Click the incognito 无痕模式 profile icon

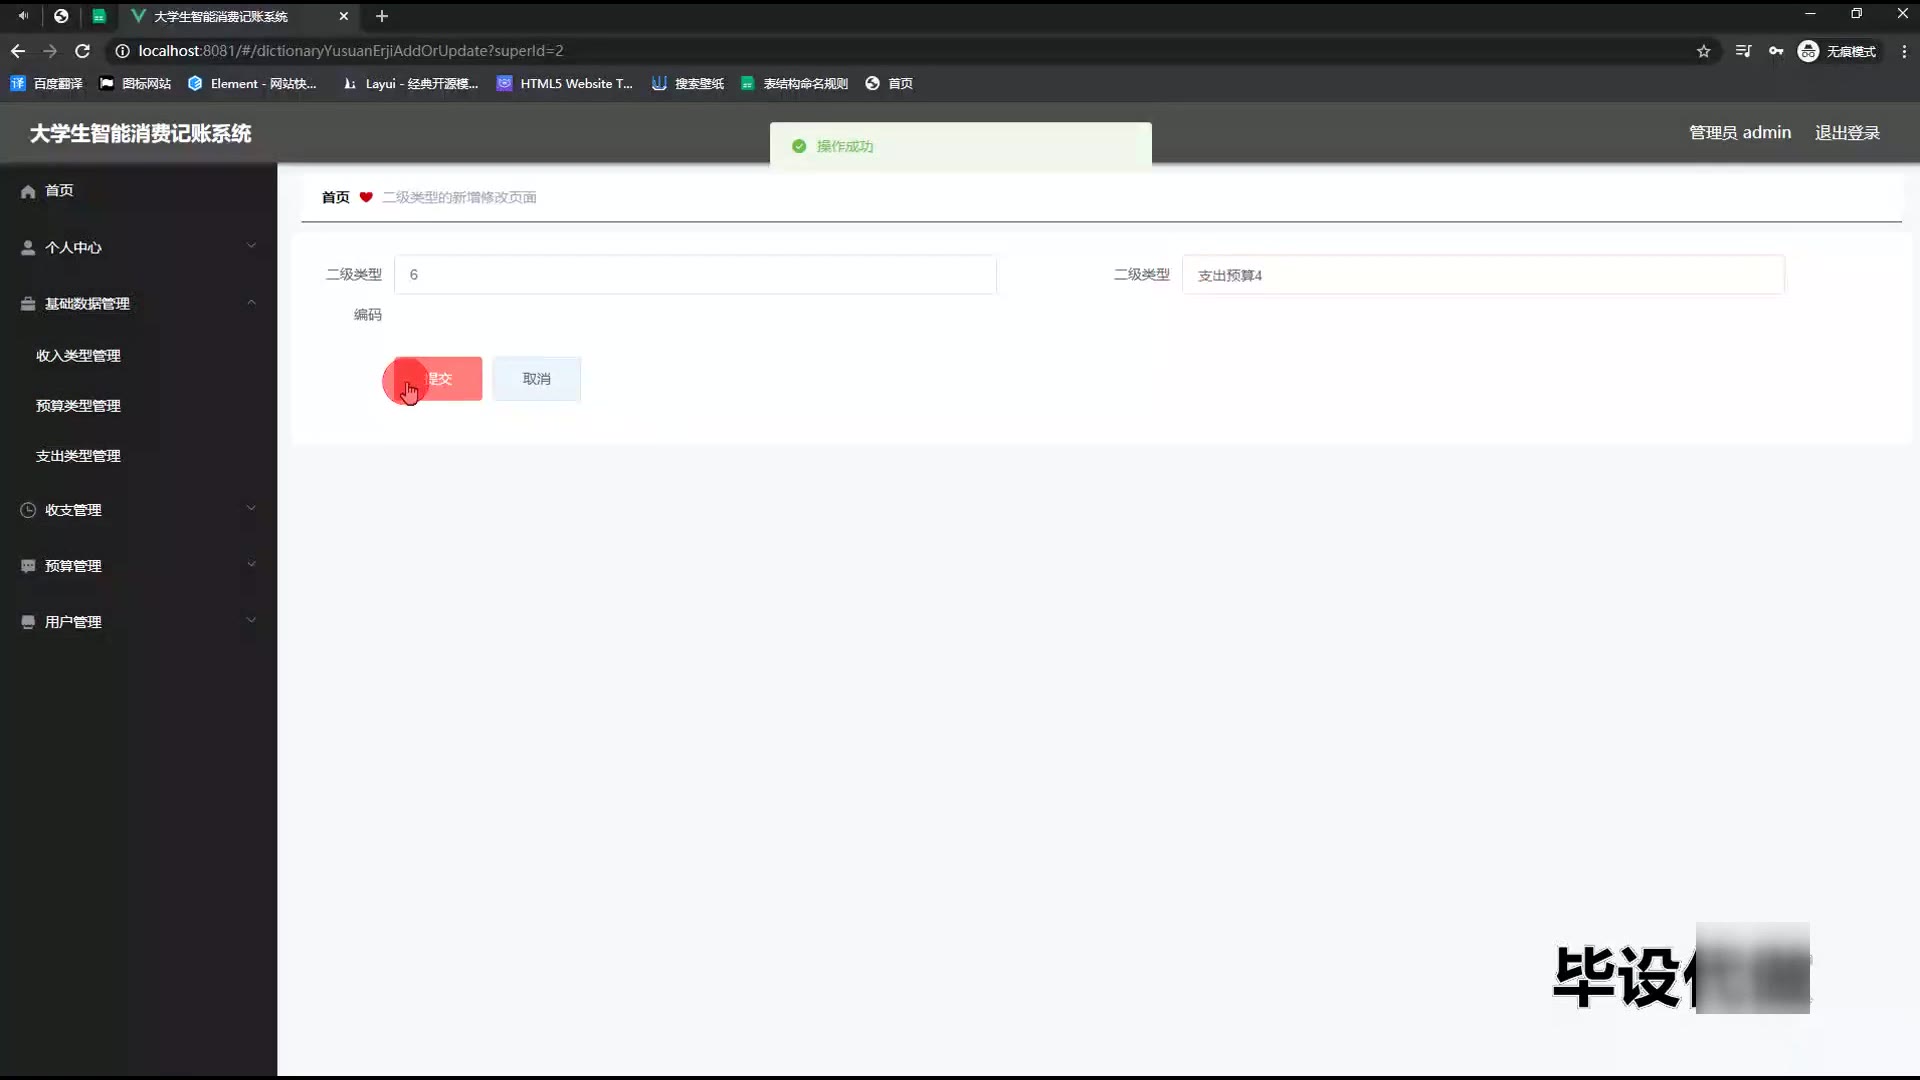[x=1808, y=51]
